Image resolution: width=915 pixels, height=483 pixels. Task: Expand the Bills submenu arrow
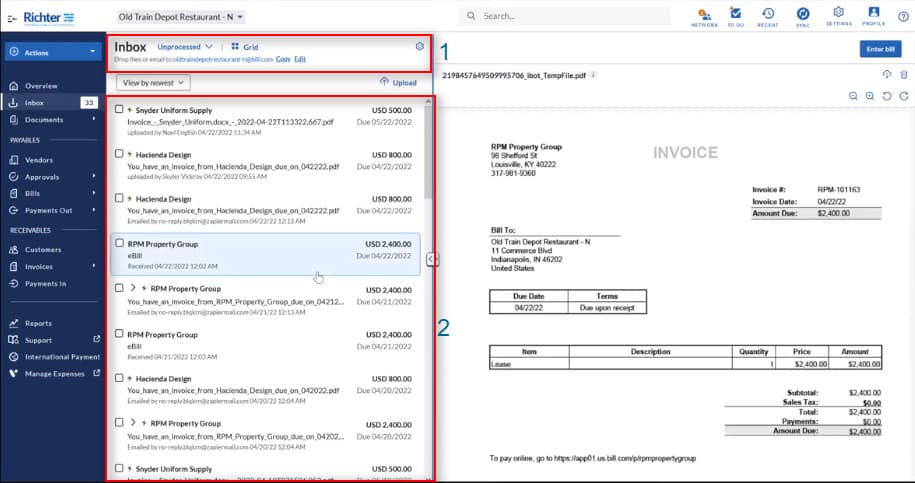(x=94, y=193)
